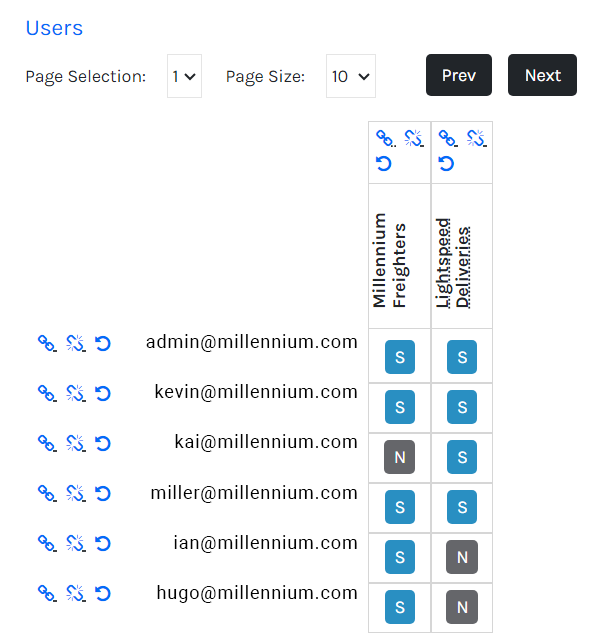This screenshot has width=600, height=644.
Task: Click the Page Selection label
Action: pyautogui.click(x=86, y=77)
